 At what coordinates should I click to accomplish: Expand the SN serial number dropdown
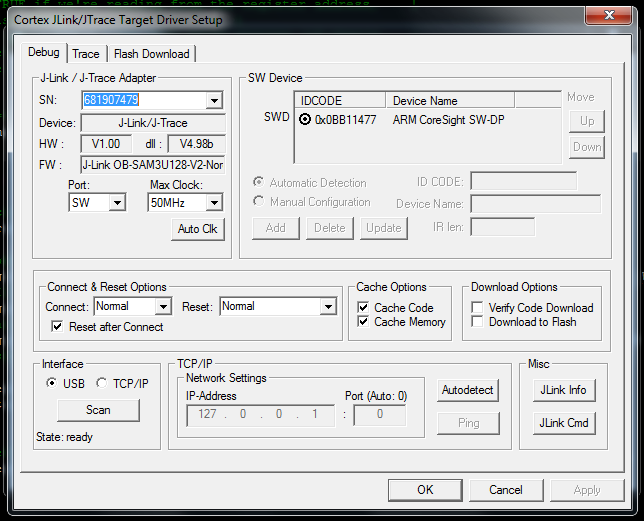[214, 101]
